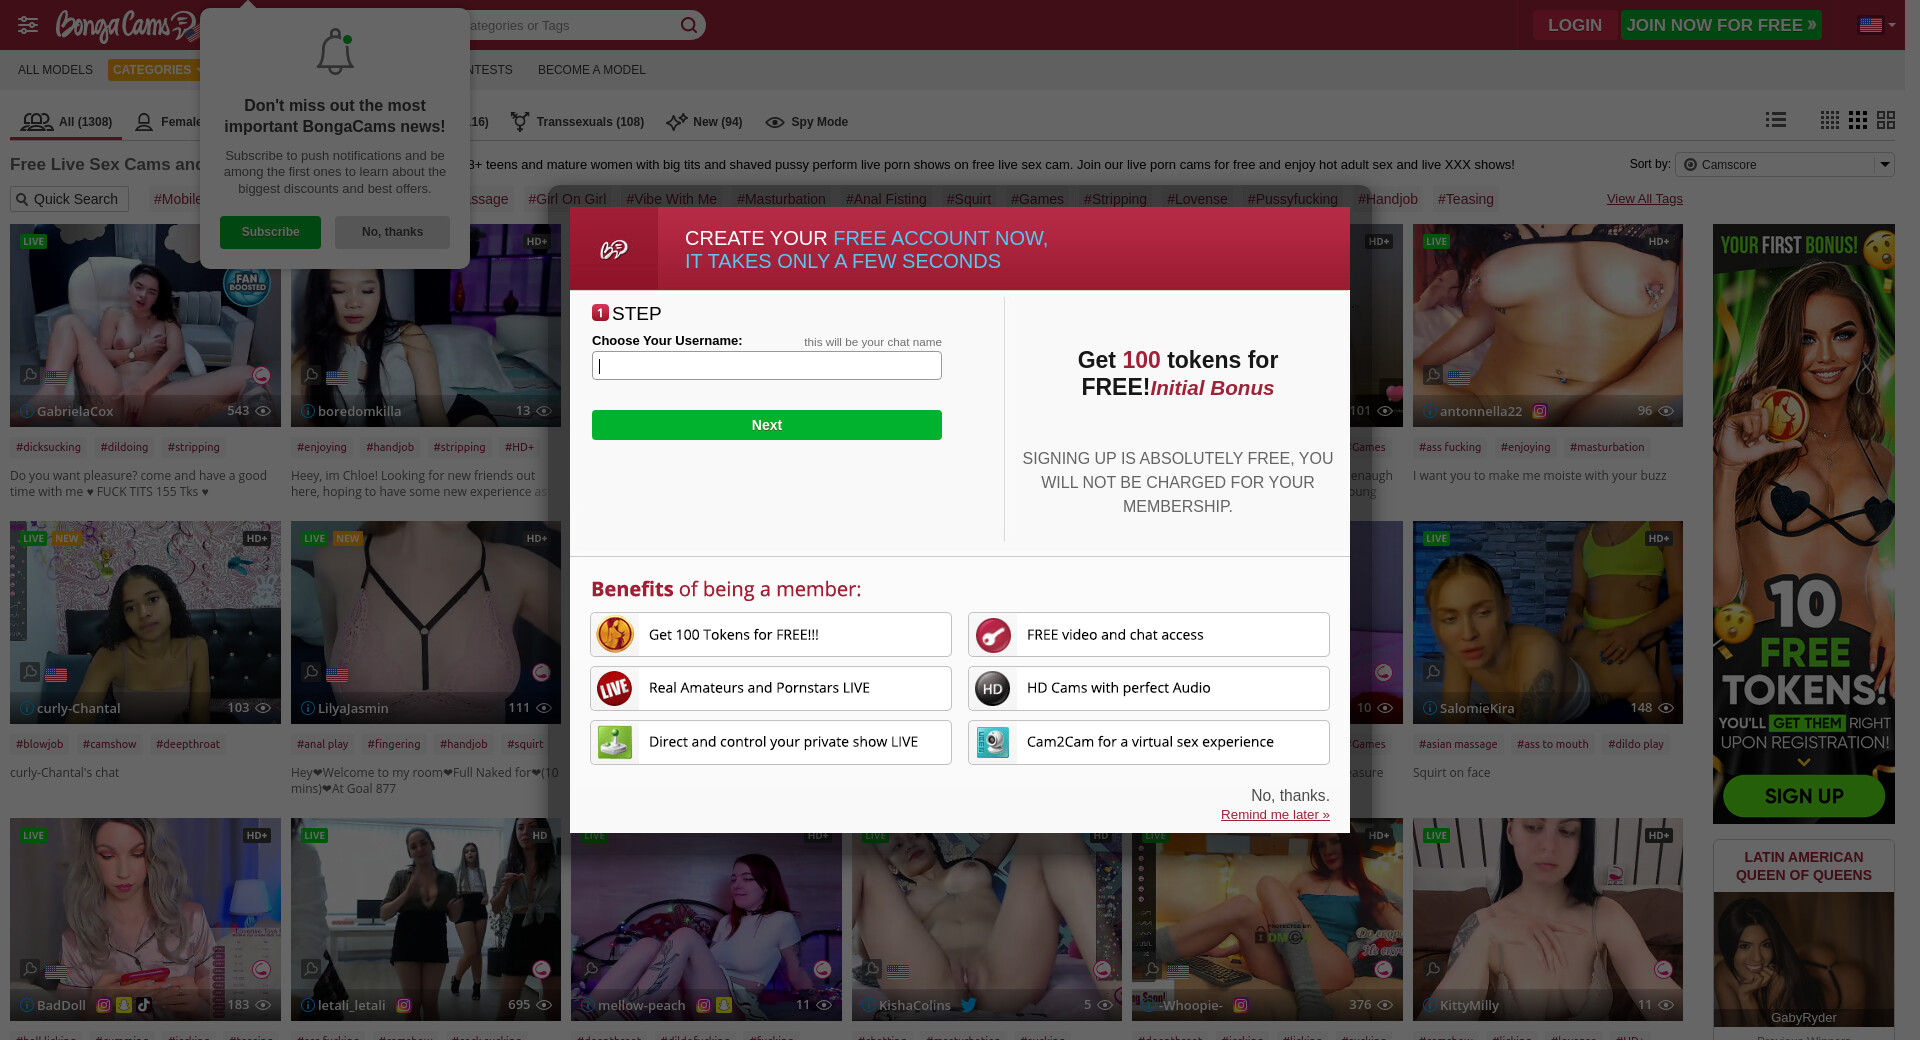
Task: Open antonnella22's Instagram icon
Action: pos(1540,411)
